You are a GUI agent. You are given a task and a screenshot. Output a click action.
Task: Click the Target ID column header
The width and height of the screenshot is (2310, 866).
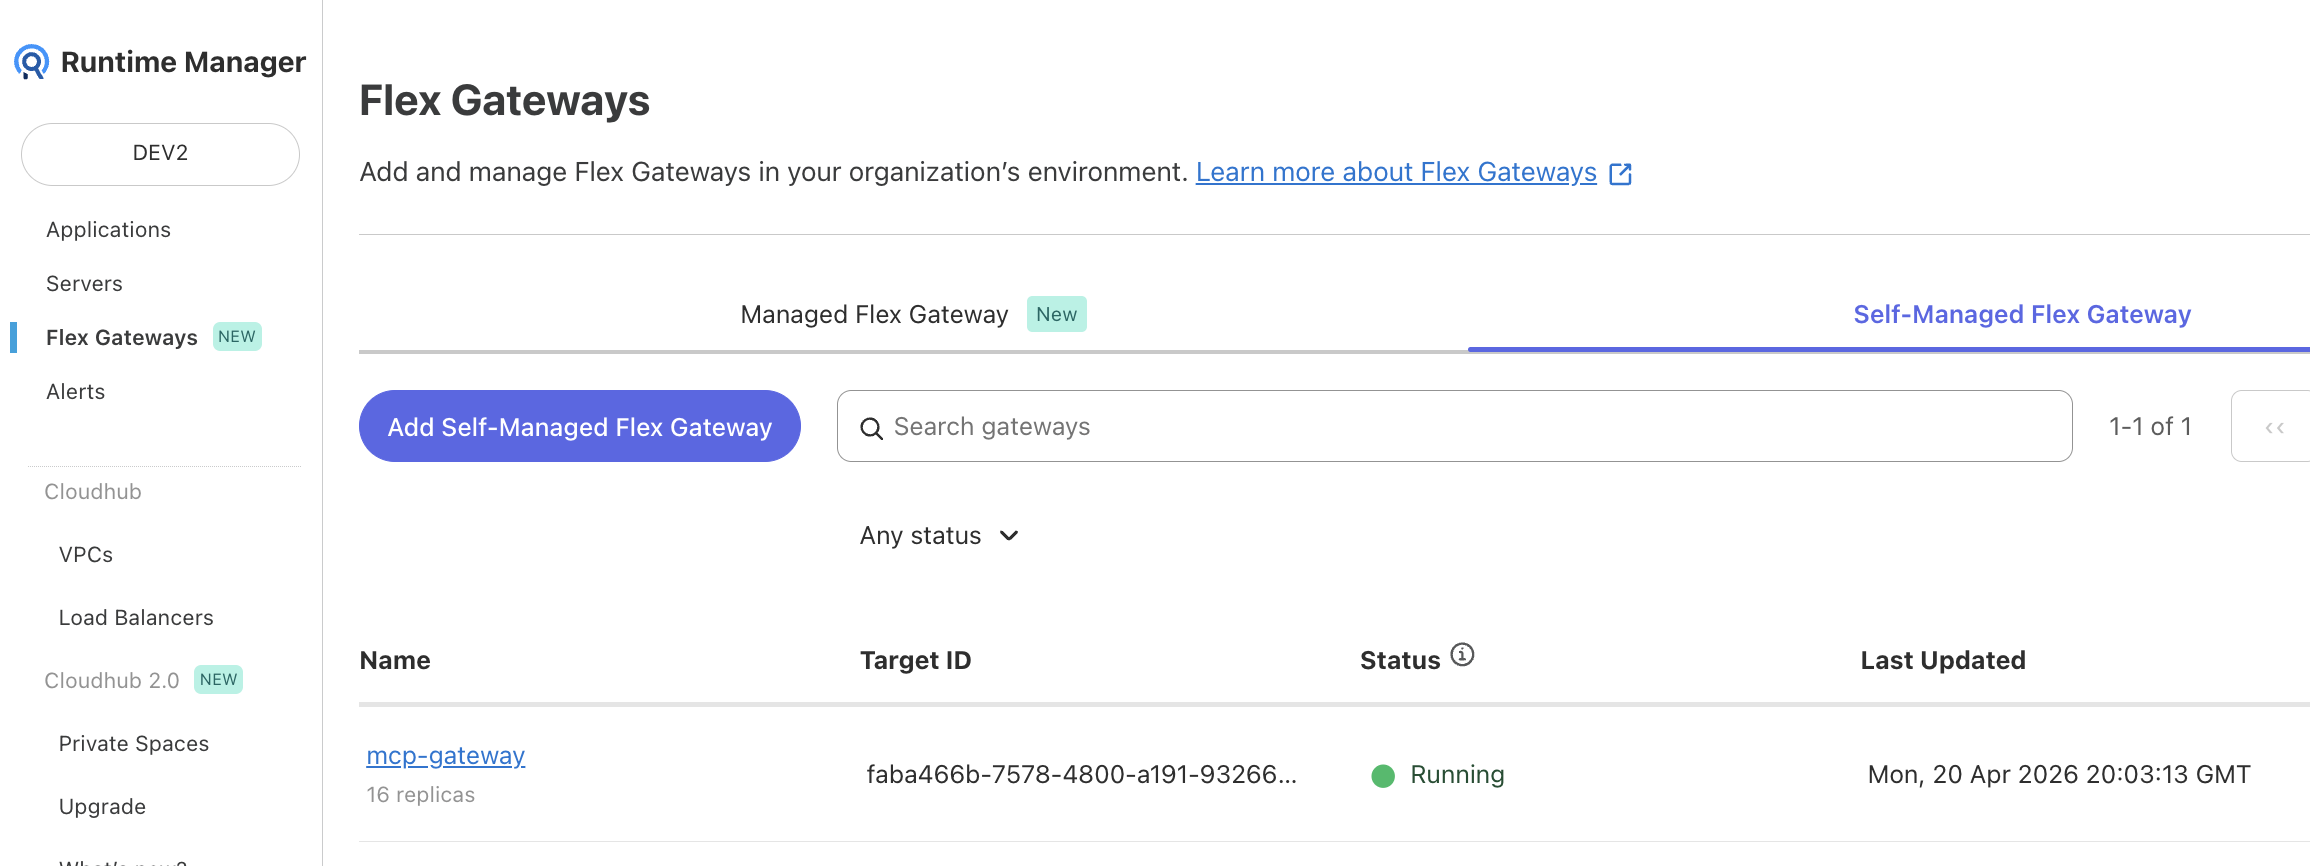click(915, 660)
